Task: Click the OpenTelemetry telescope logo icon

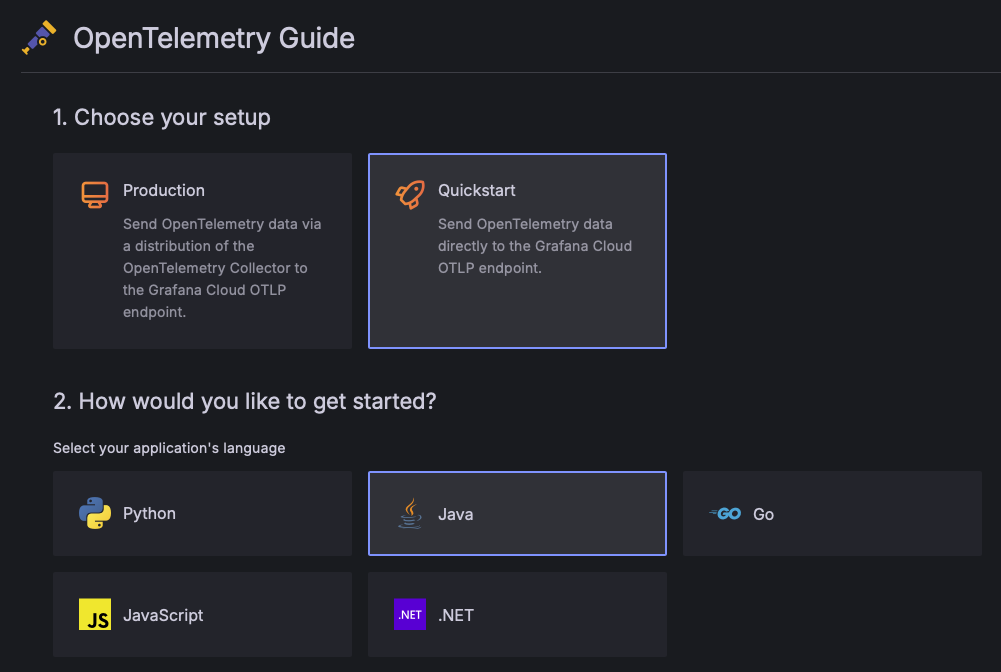Action: (x=39, y=38)
